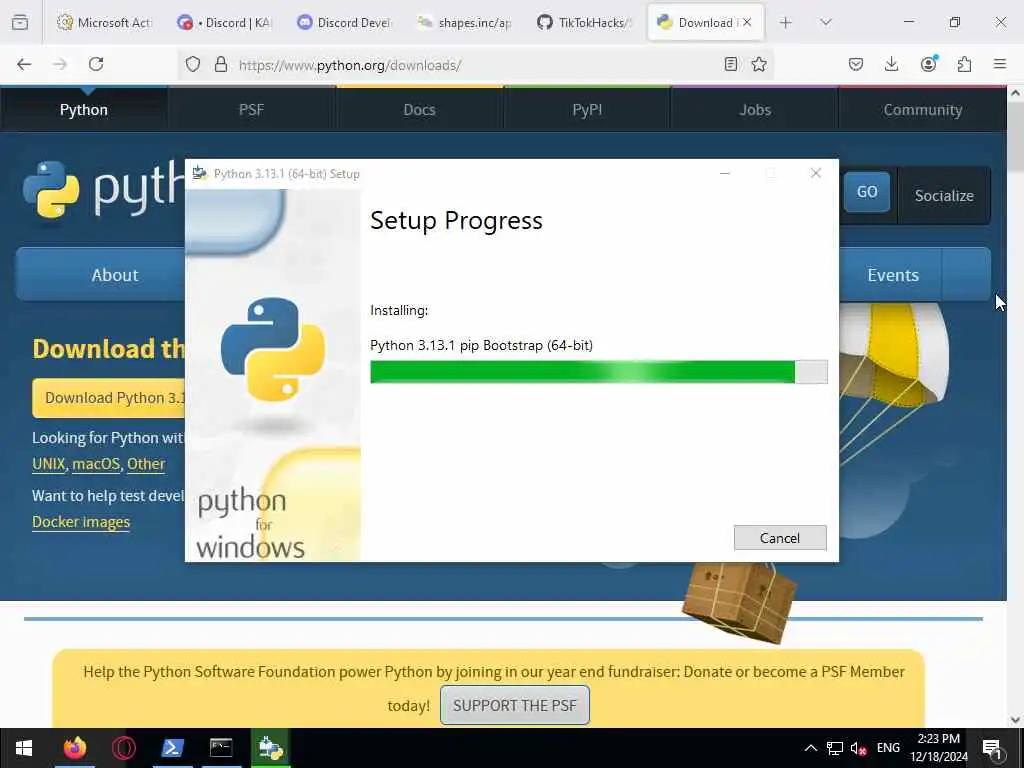Click the GO search button
Screen dimensions: 1024x768
coord(867,192)
